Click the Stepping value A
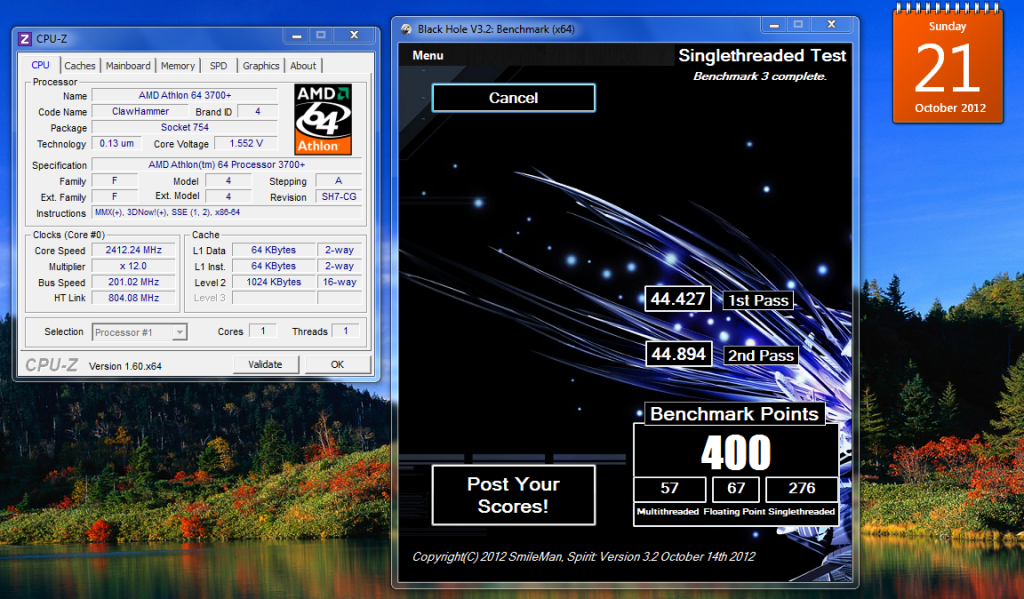1024x599 pixels. (339, 180)
